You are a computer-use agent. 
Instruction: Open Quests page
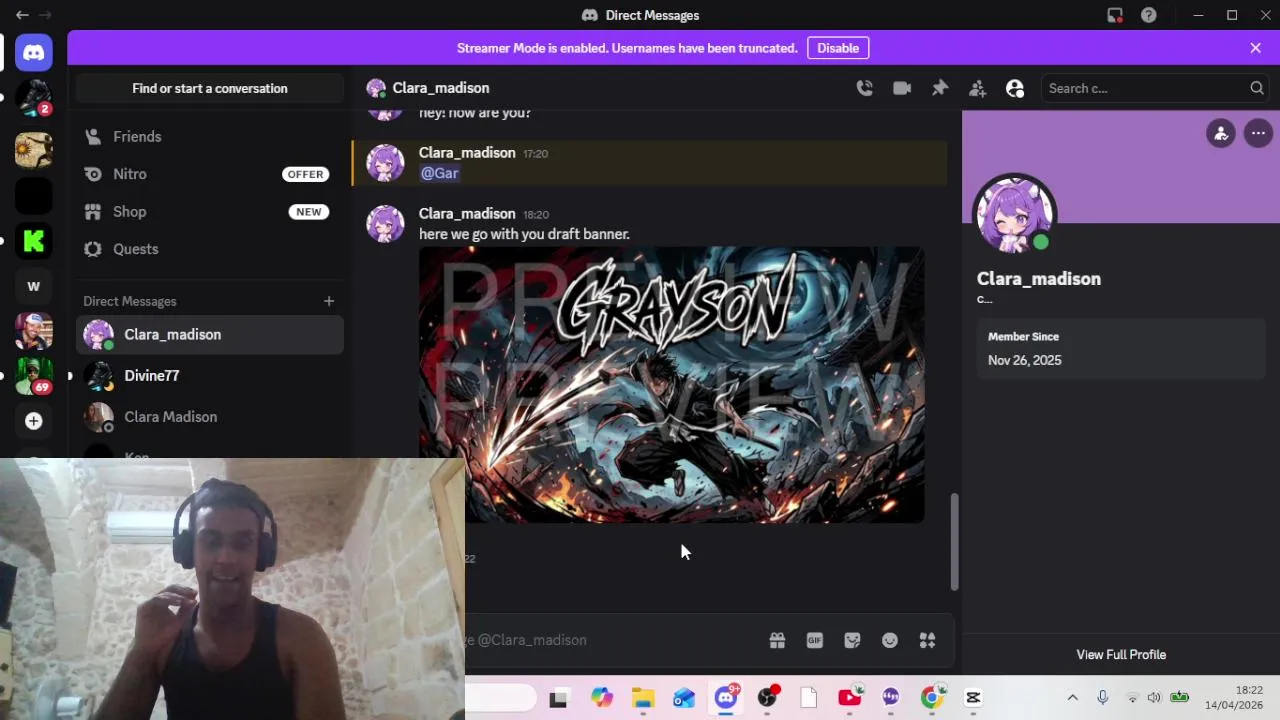point(210,249)
